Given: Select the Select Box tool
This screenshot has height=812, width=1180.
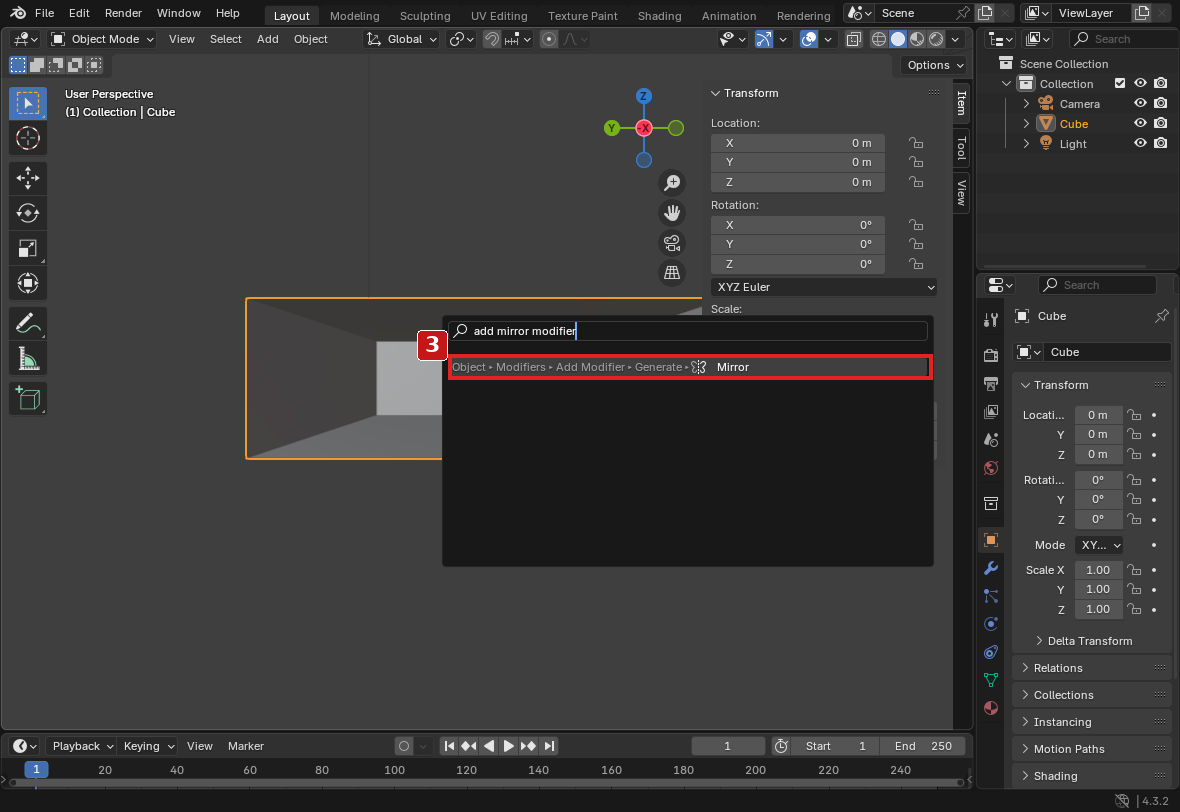Looking at the screenshot, I should [28, 103].
